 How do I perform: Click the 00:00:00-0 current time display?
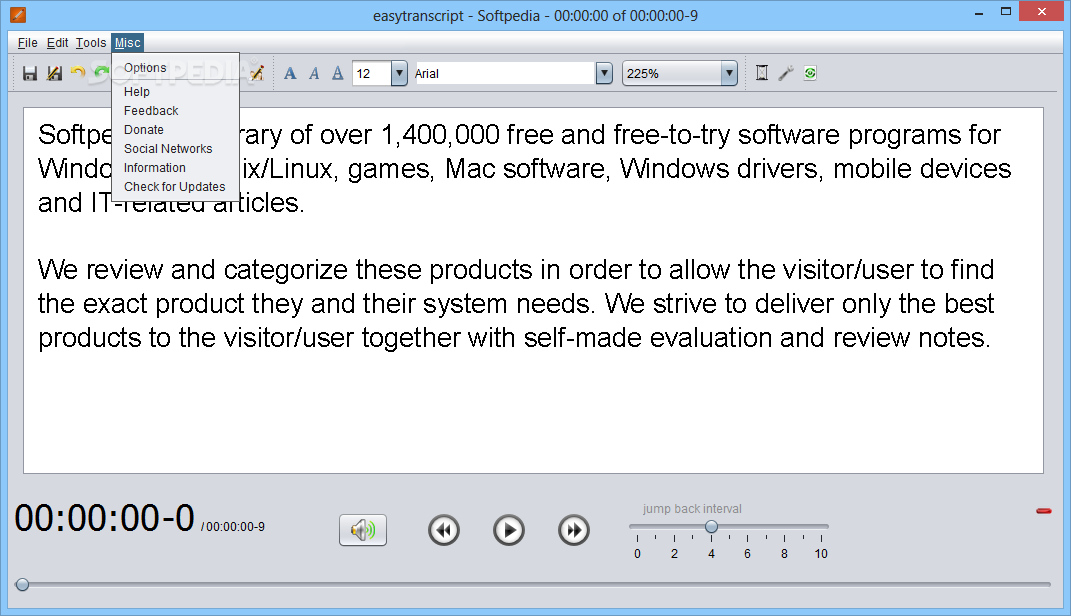coord(105,518)
